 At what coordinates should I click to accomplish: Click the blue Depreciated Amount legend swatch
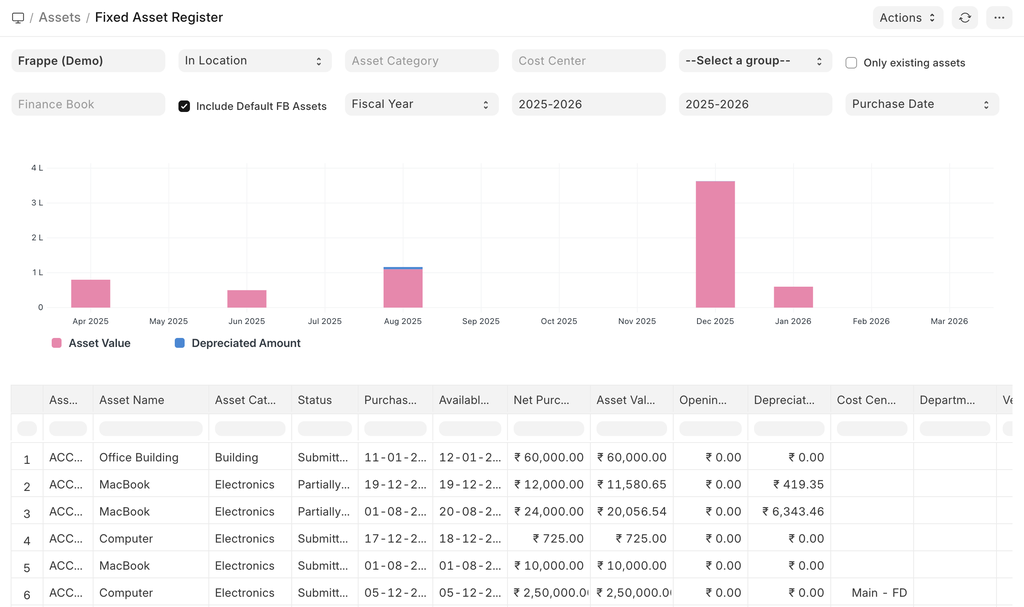click(180, 343)
